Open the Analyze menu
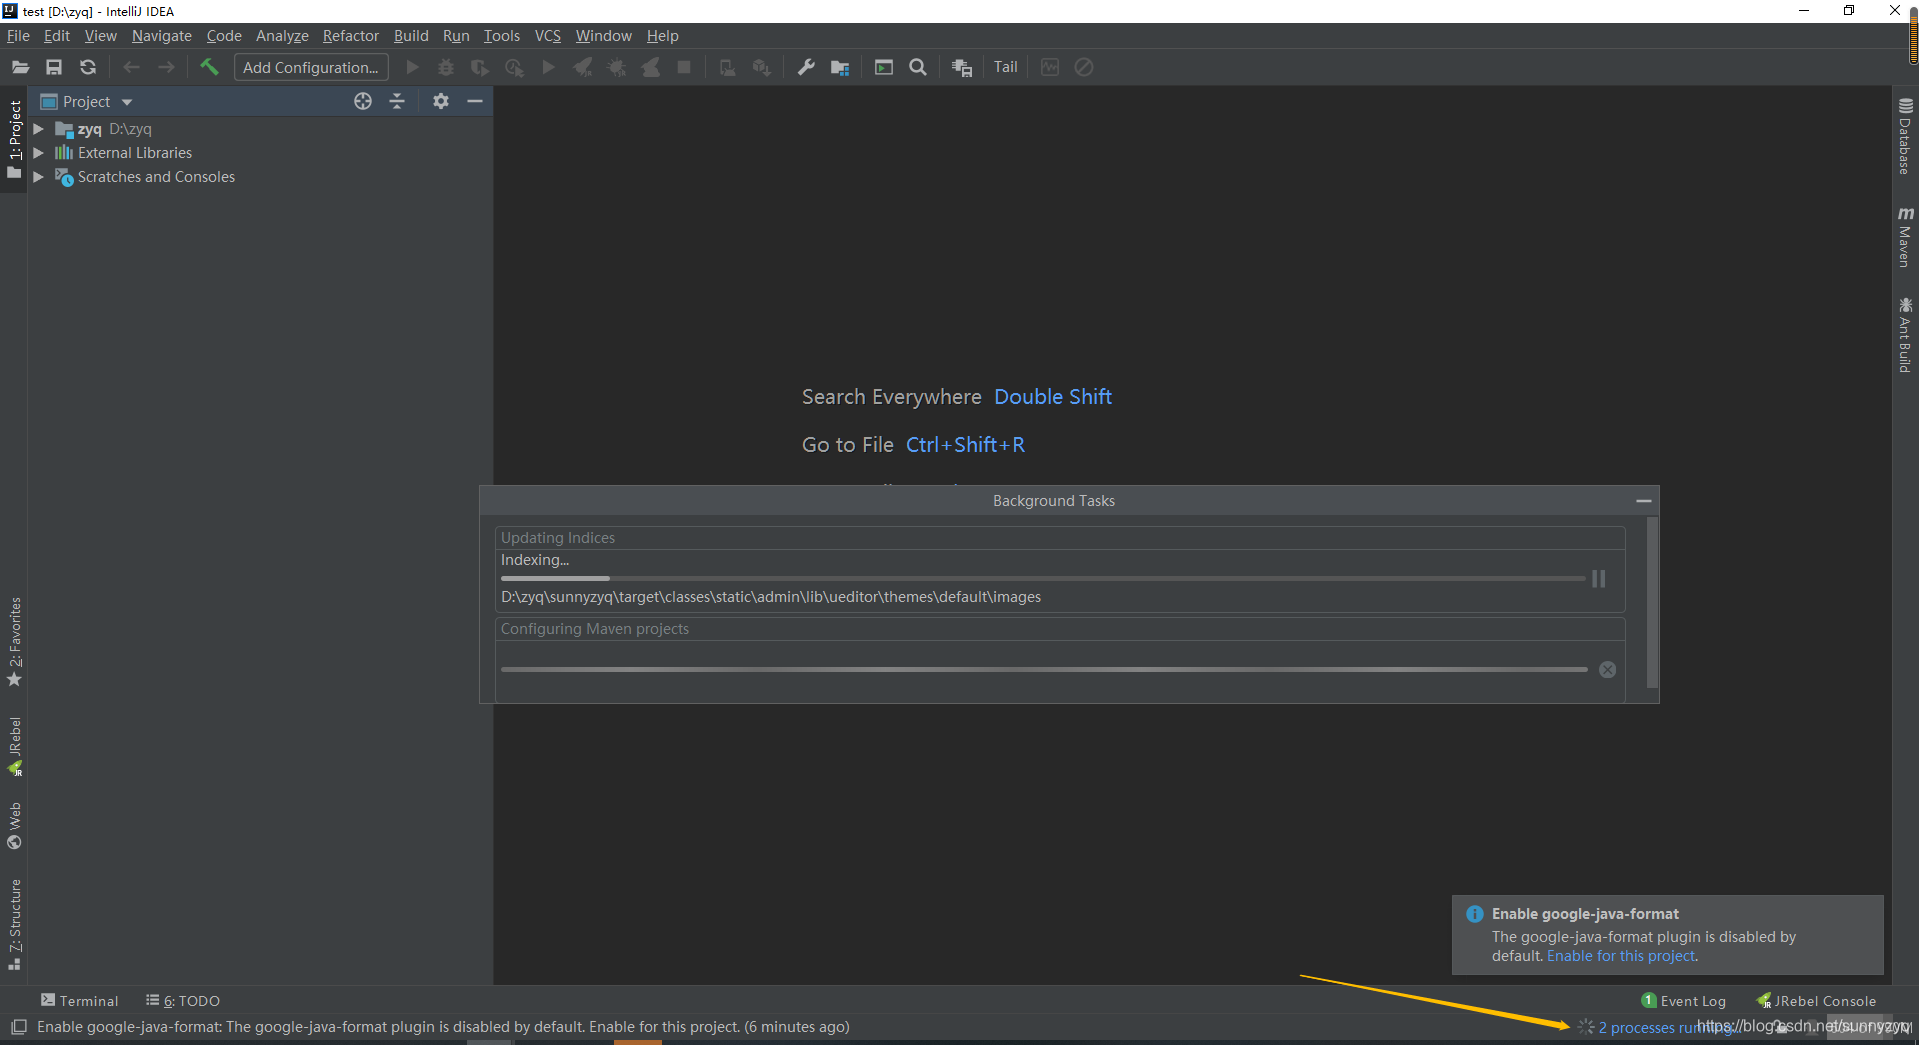 coord(282,36)
